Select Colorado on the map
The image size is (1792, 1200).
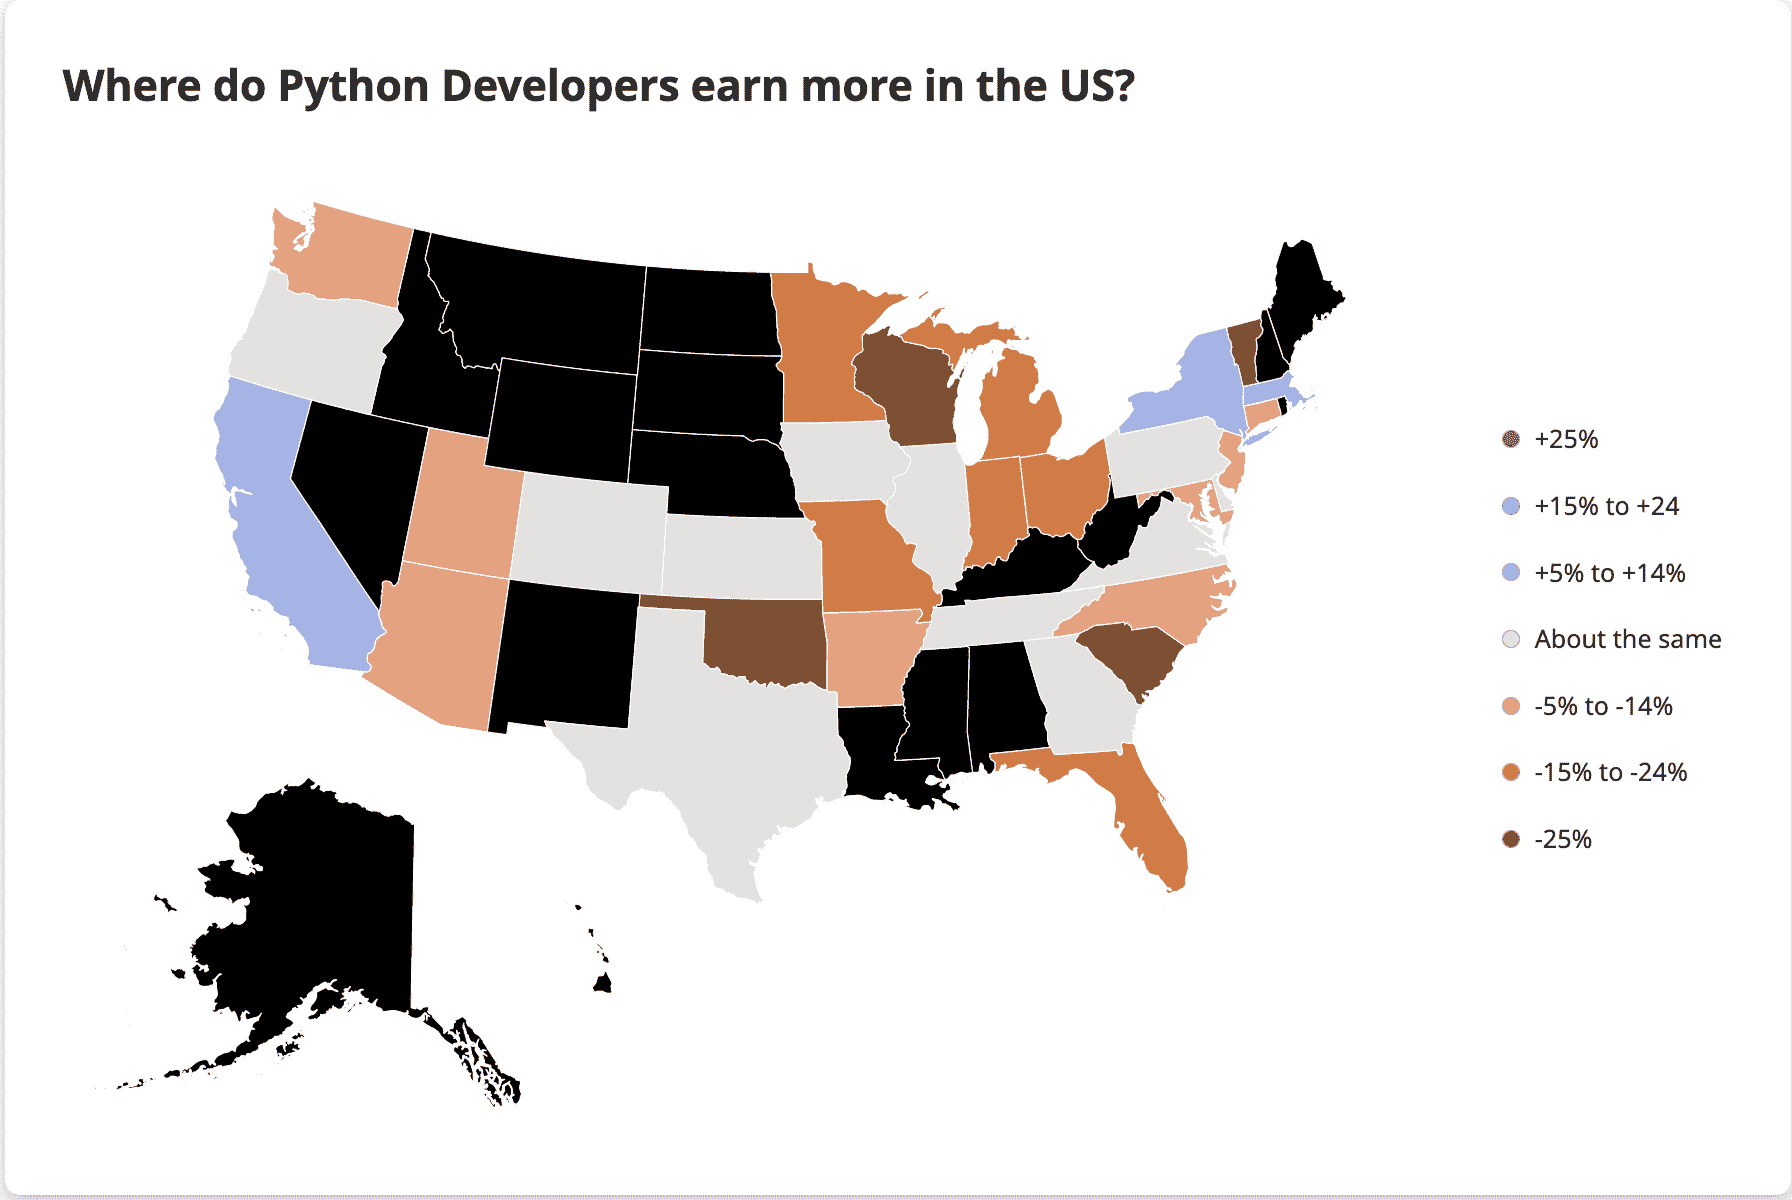tap(590, 533)
